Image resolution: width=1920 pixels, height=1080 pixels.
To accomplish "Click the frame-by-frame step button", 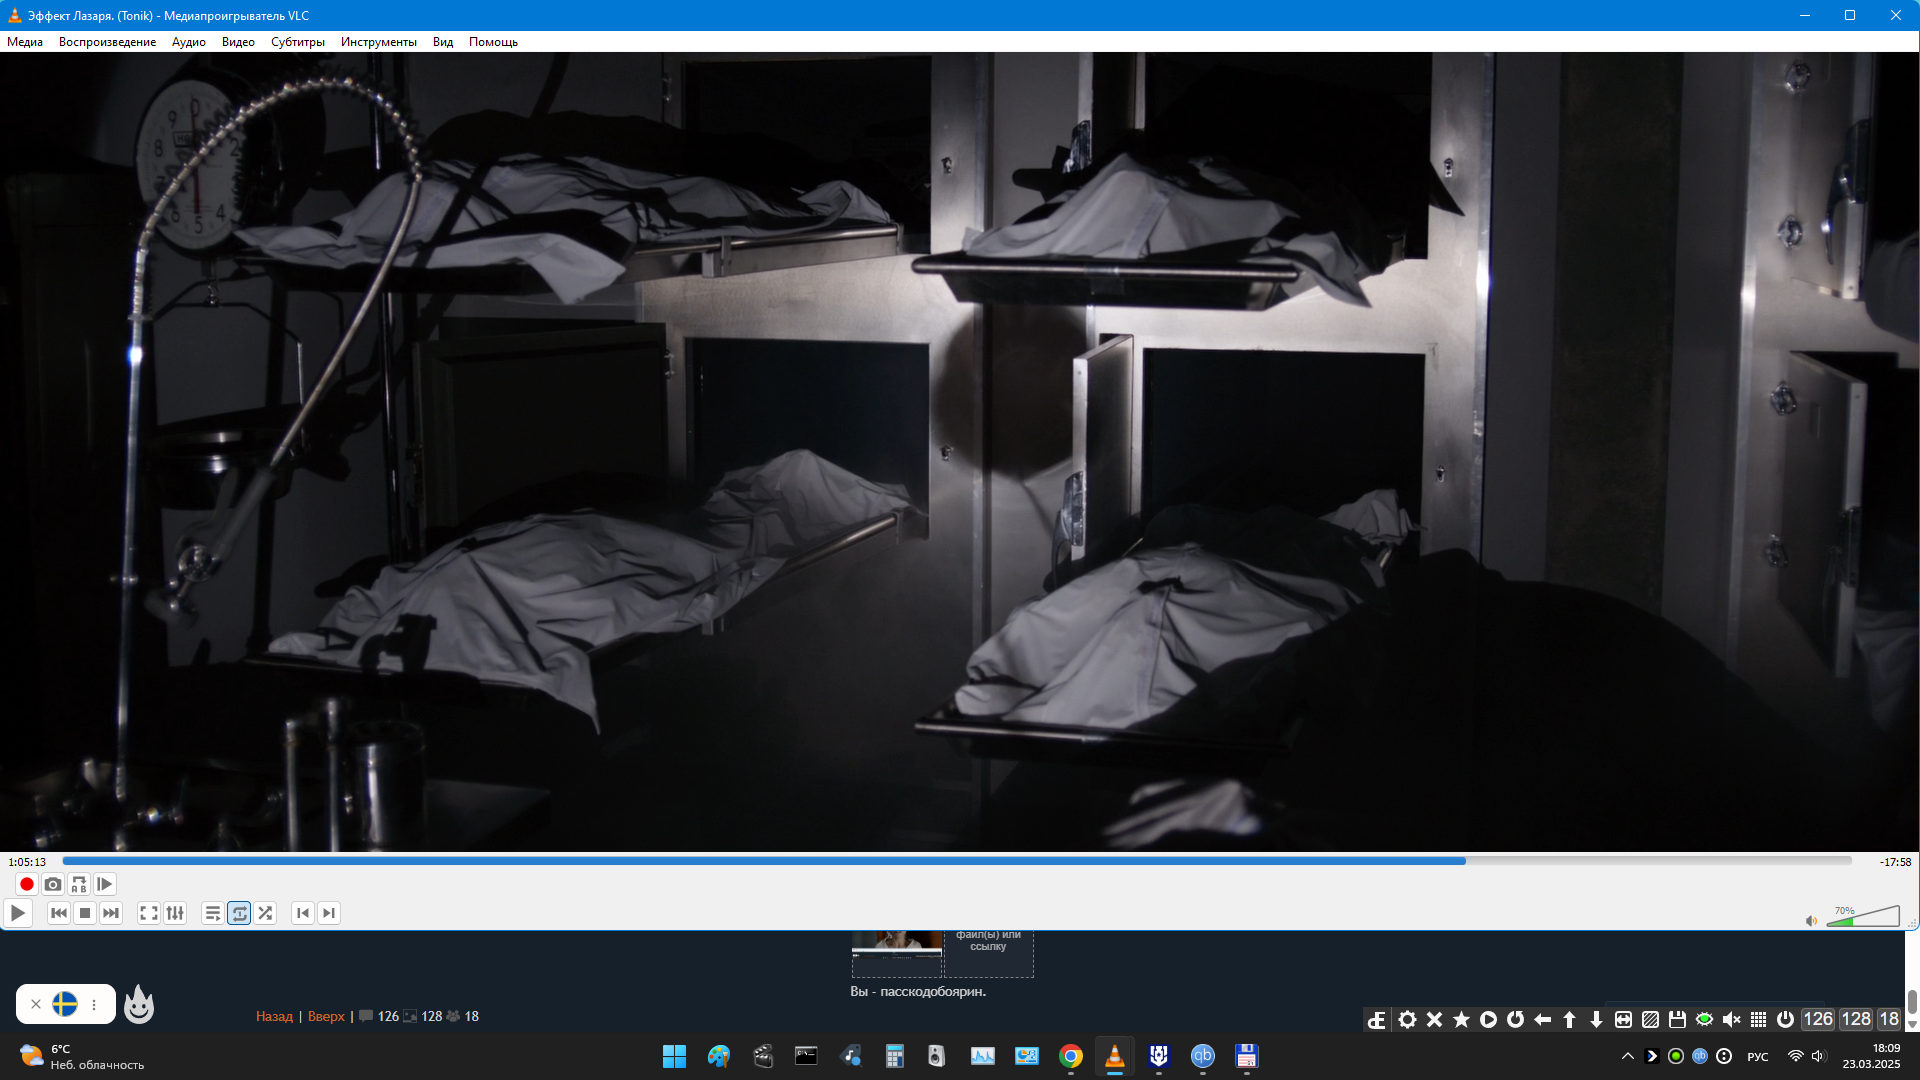I will tap(105, 884).
